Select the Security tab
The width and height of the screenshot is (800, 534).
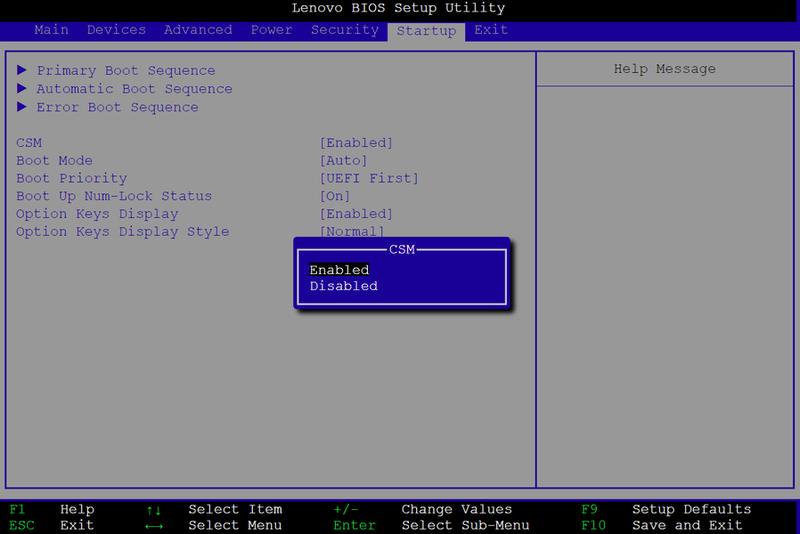coord(345,30)
